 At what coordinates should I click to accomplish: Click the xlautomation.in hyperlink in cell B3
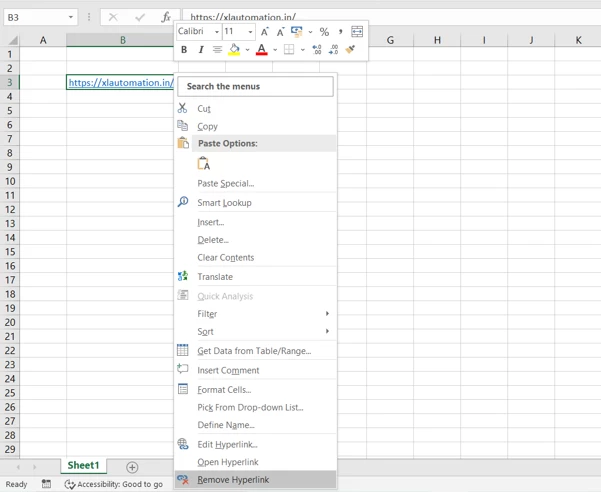pyautogui.click(x=121, y=82)
